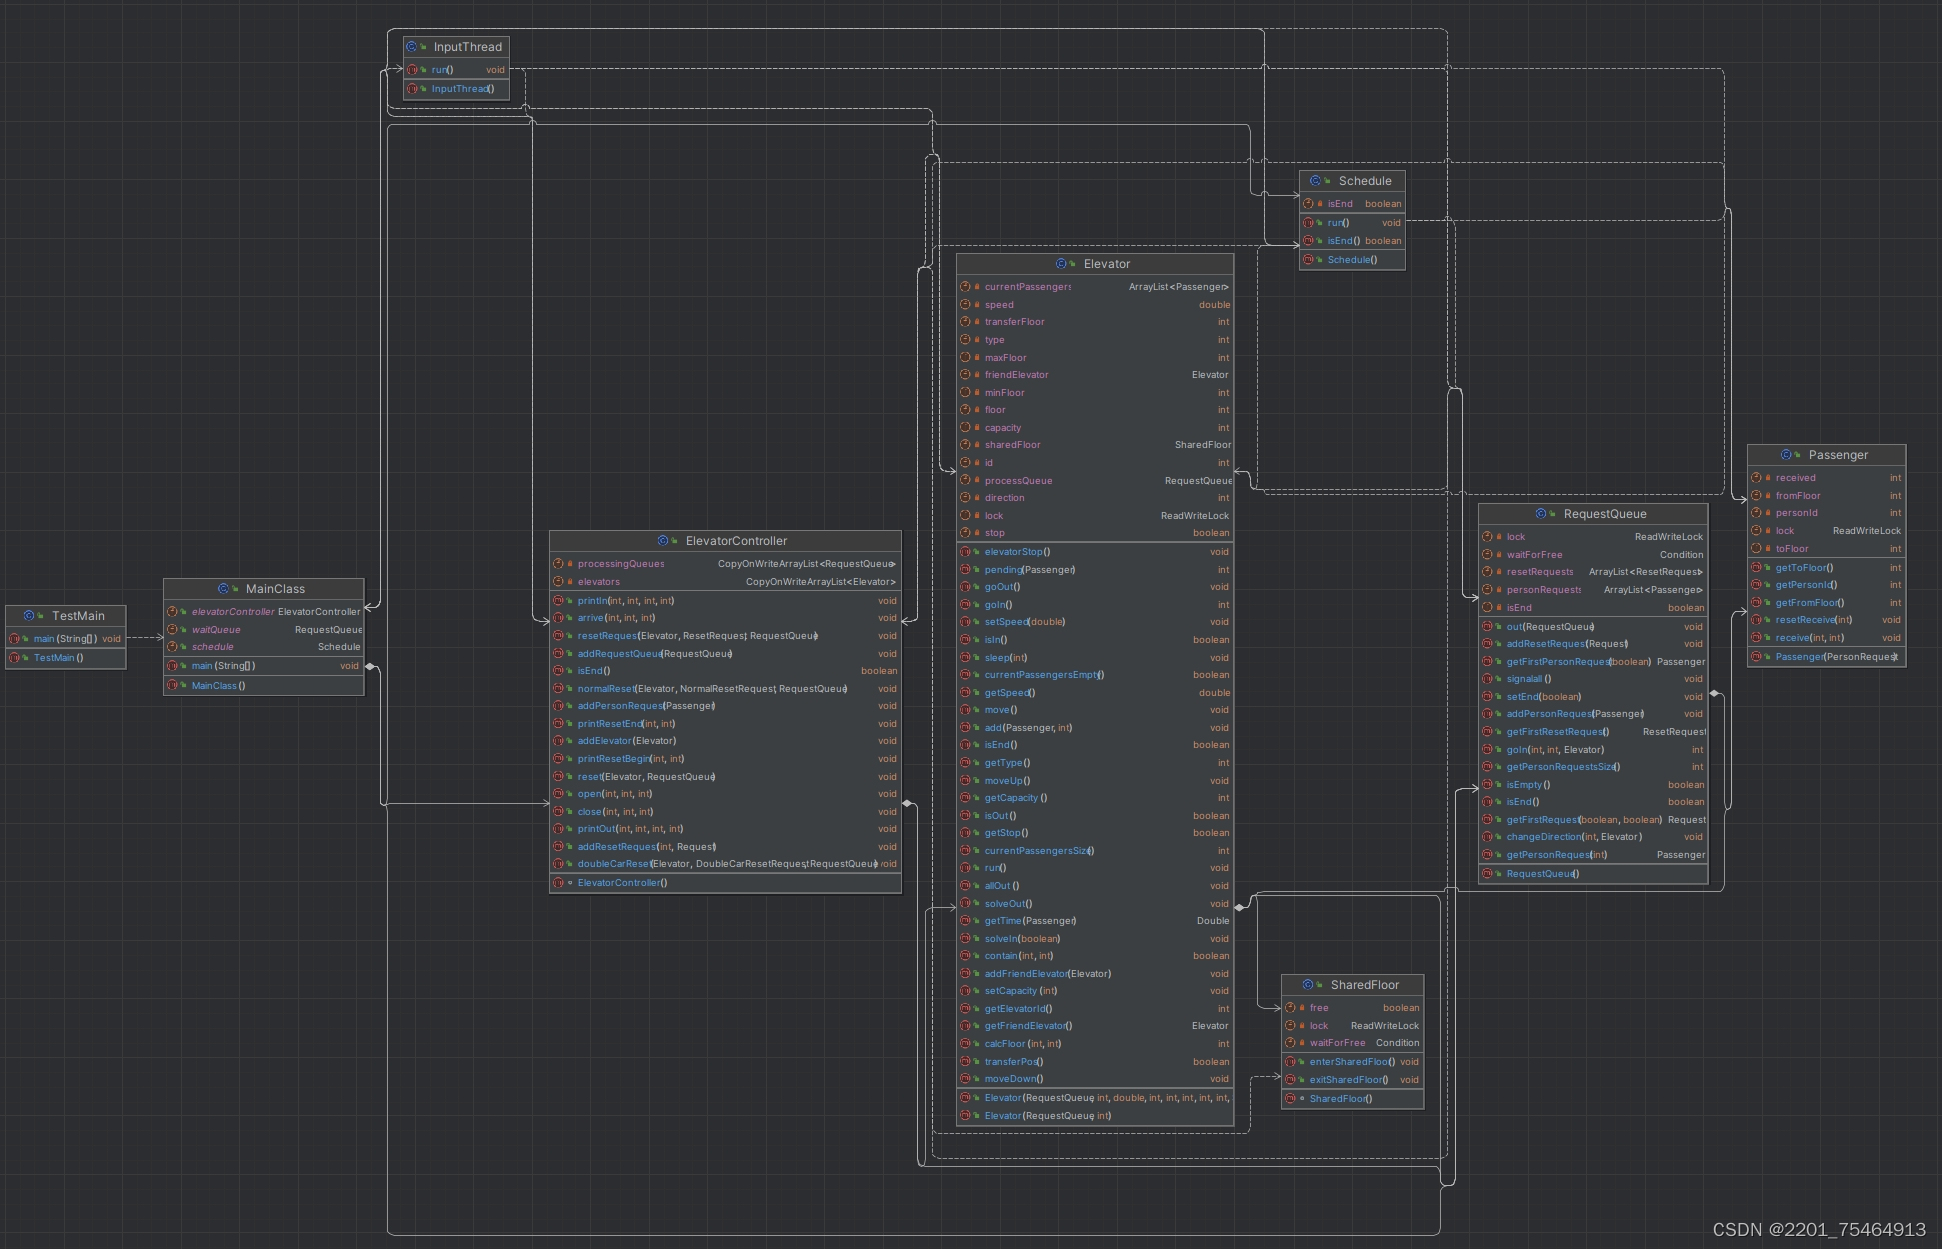Click the transferFloor field in Elevator

pyautogui.click(x=1095, y=322)
